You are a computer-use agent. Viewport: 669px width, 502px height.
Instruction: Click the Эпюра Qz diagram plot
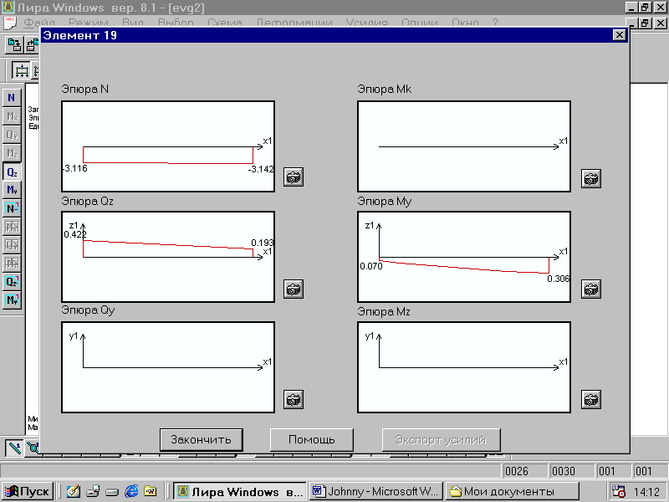point(168,257)
